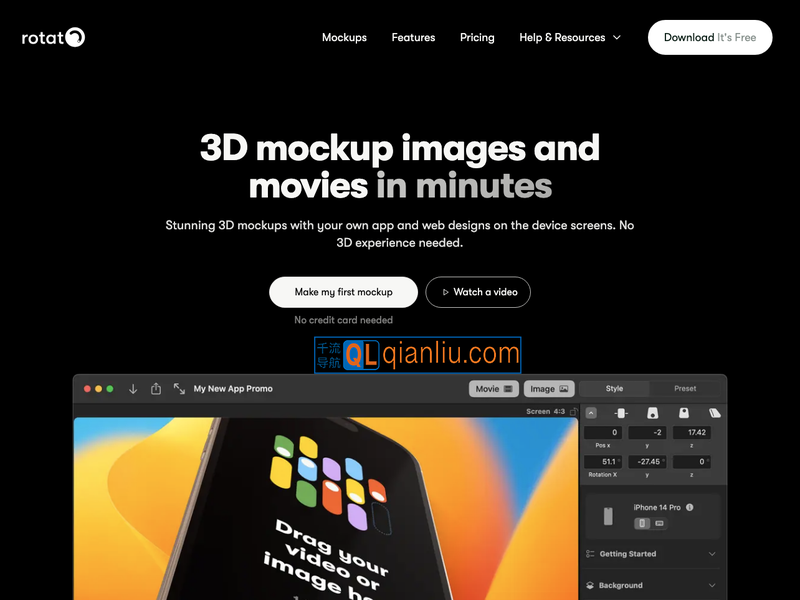The height and width of the screenshot is (600, 800).
Task: Click the tilted device angle icon
Action: 715,412
